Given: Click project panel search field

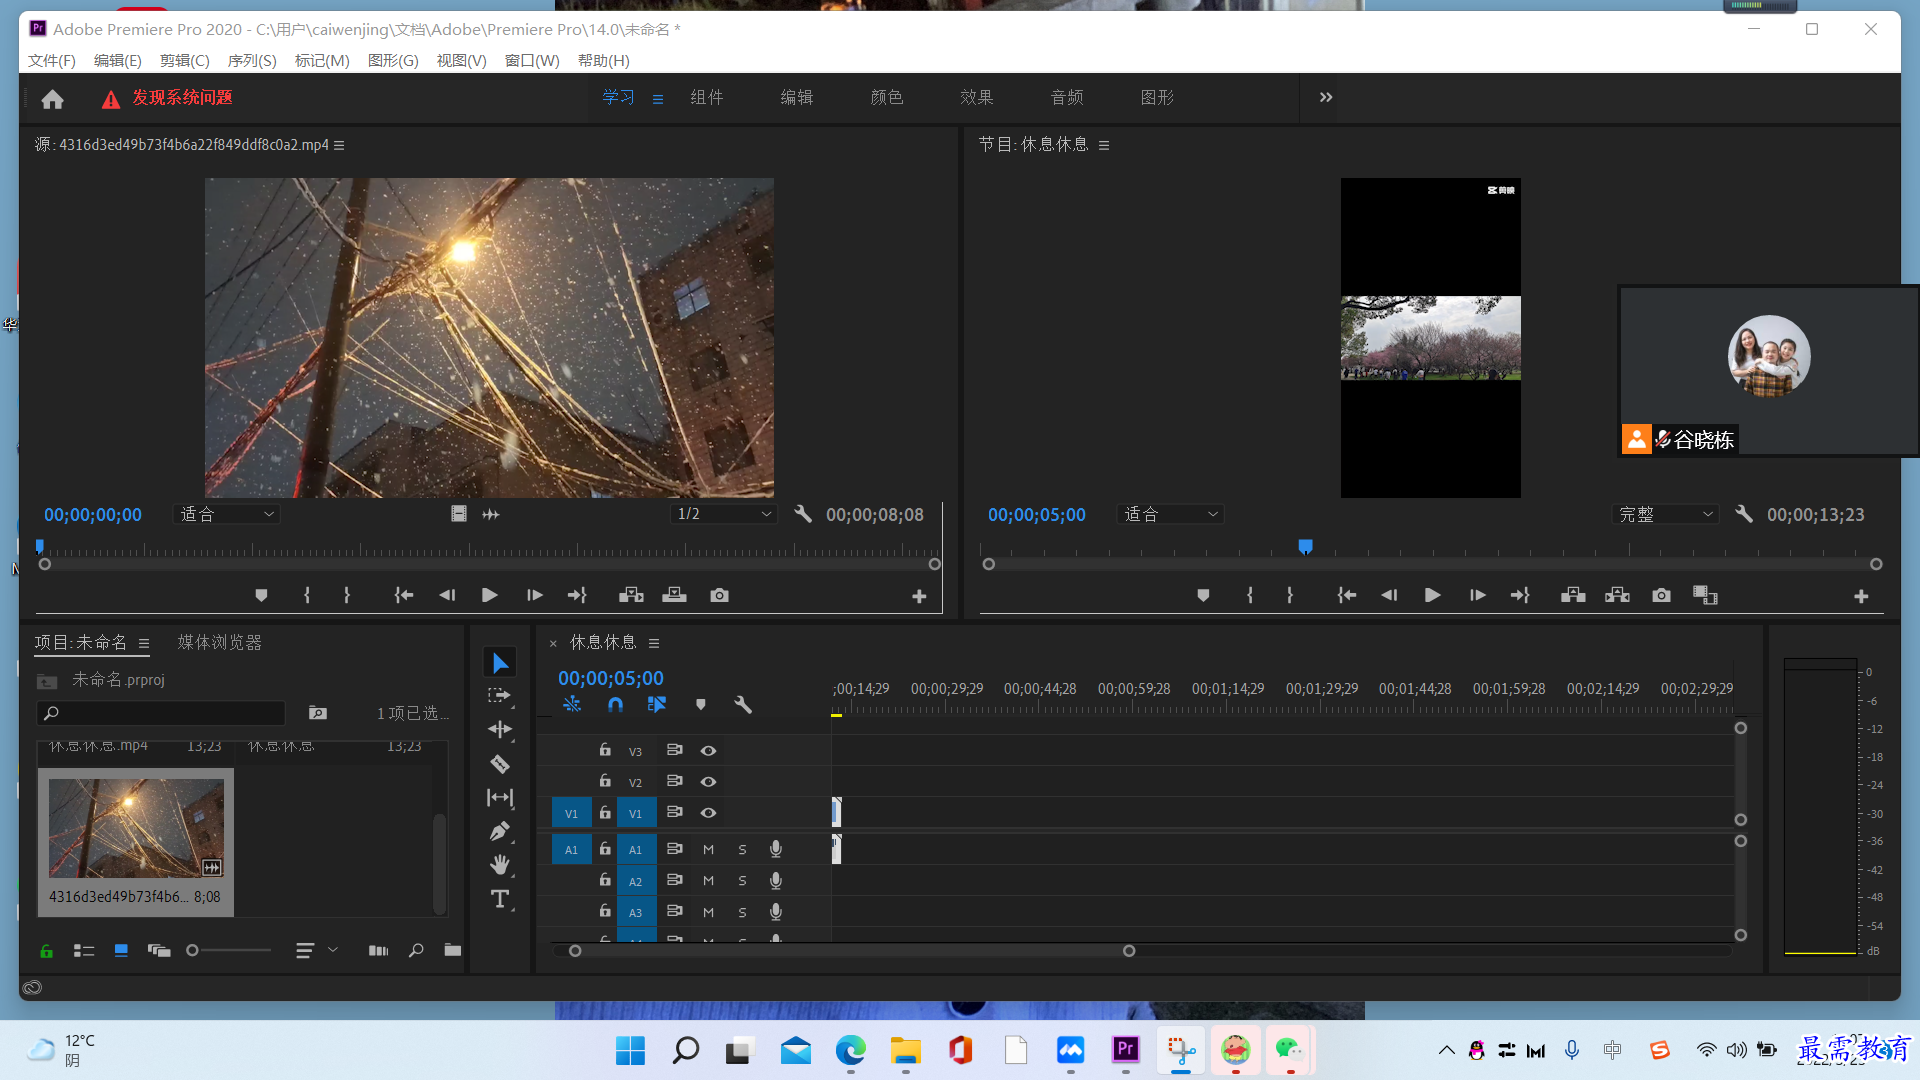Looking at the screenshot, I should [161, 713].
